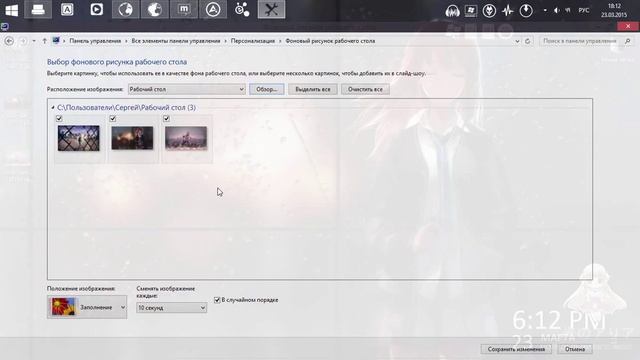Open the taskbar clock and date

[614, 10]
